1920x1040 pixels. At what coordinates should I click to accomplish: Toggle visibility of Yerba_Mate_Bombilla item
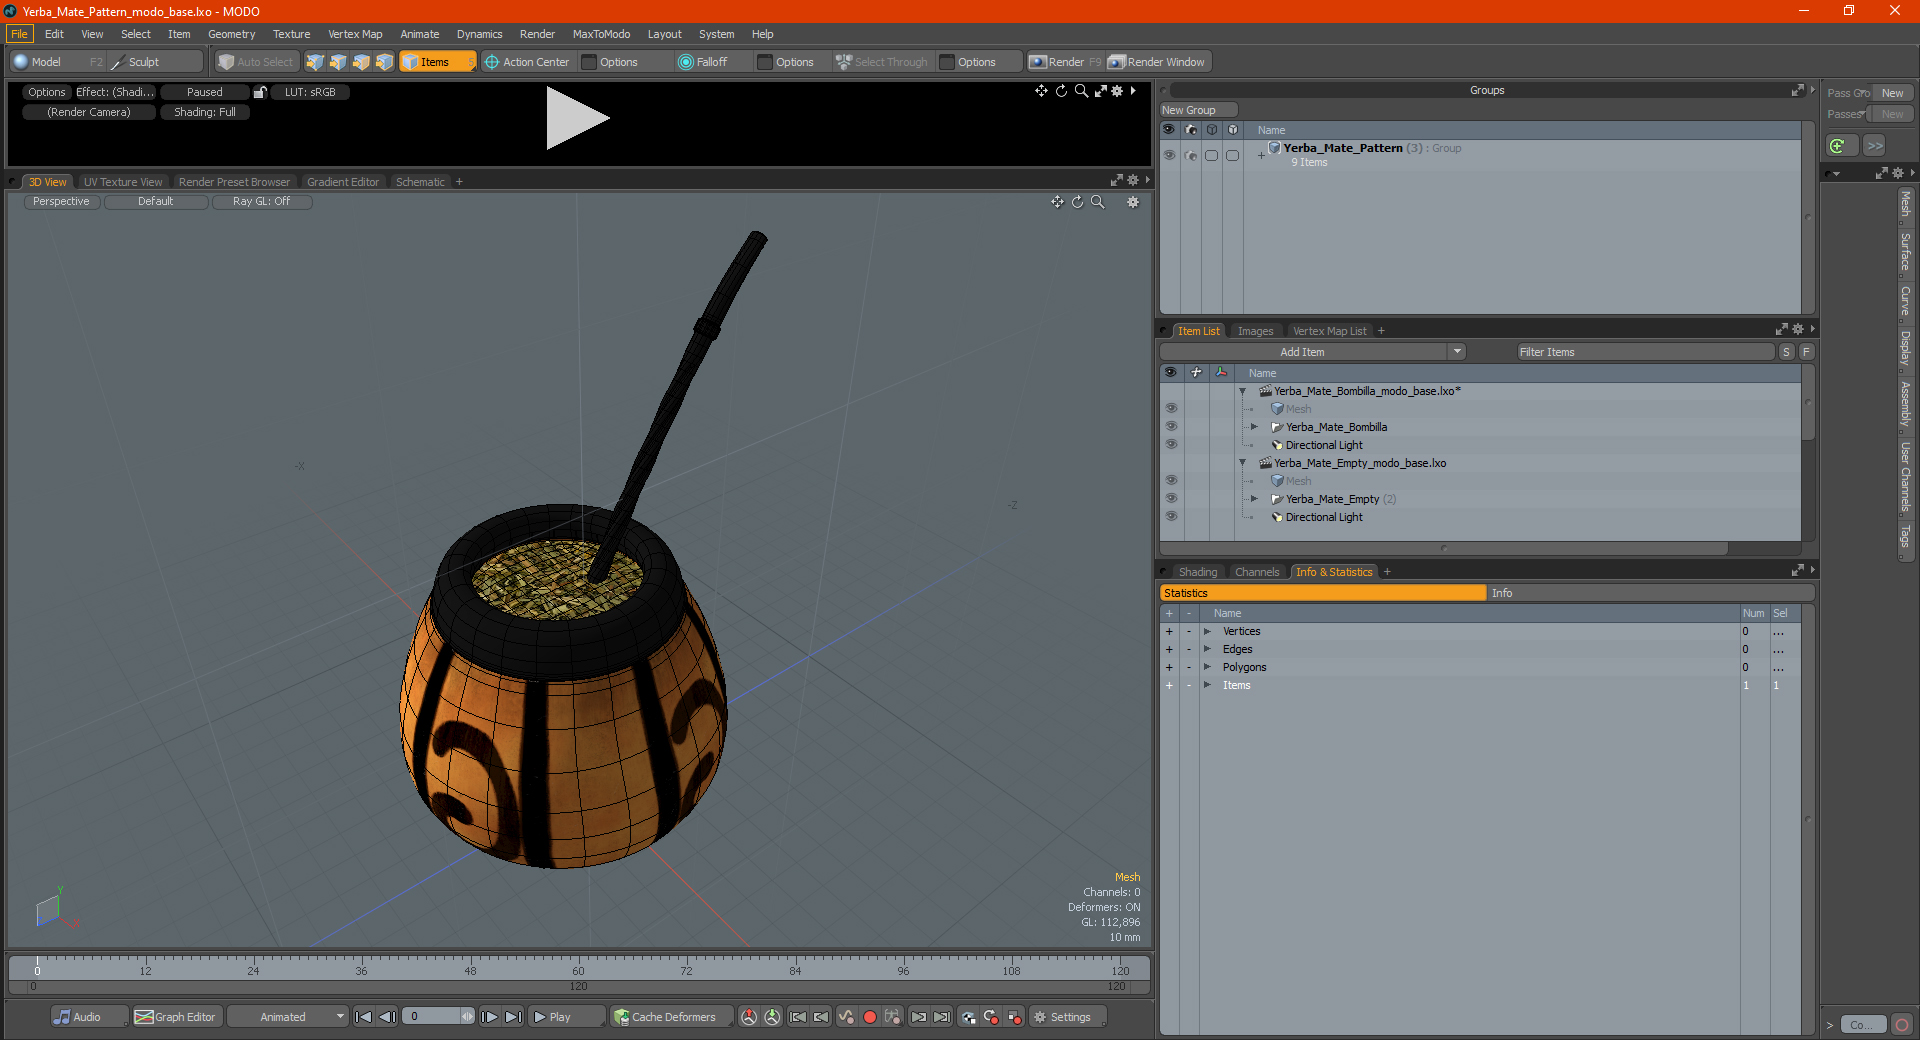(1171, 427)
